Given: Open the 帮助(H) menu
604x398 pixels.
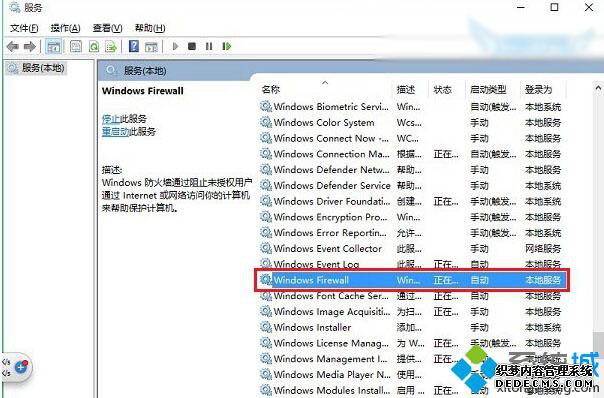Looking at the screenshot, I should coord(150,28).
